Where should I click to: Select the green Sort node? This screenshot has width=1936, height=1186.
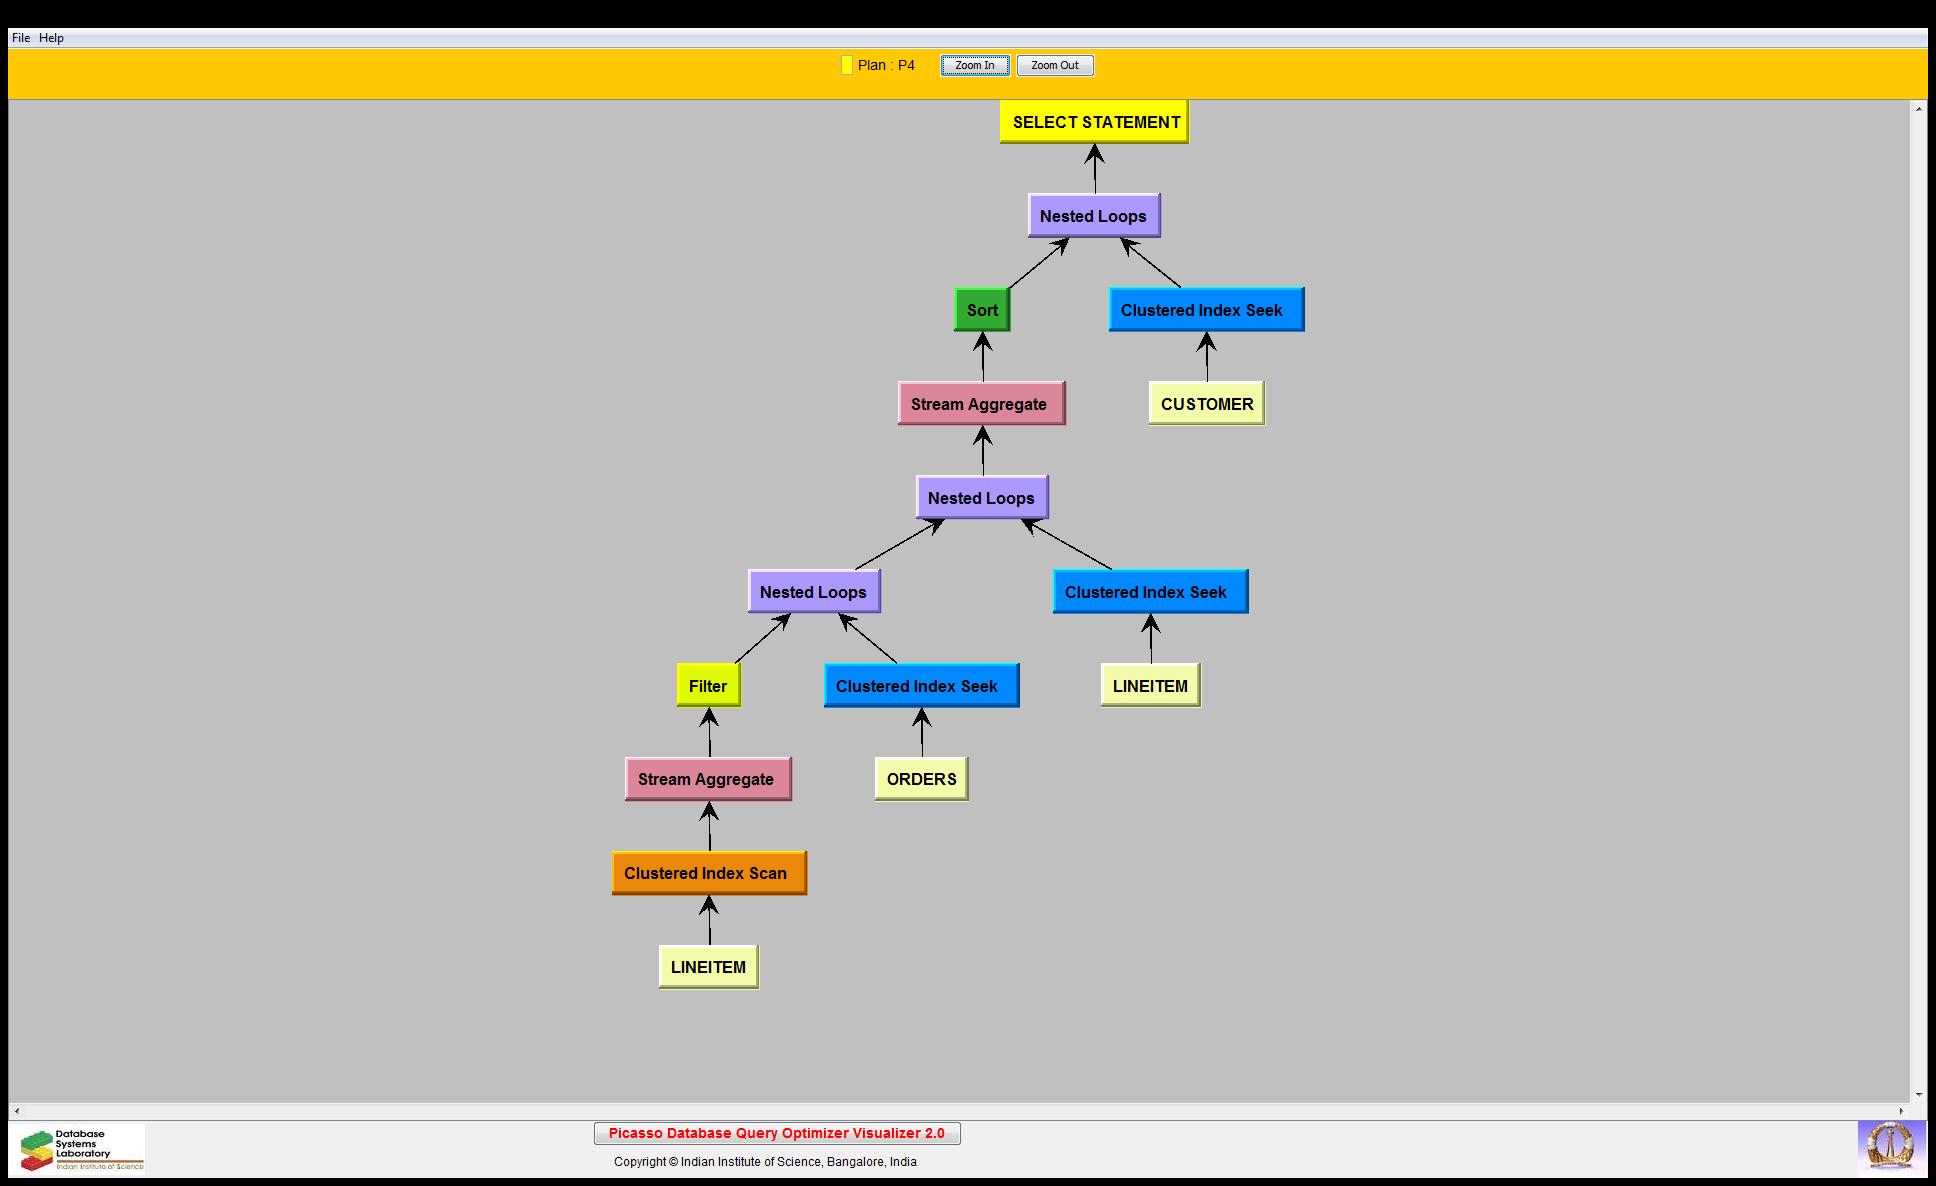click(x=982, y=310)
